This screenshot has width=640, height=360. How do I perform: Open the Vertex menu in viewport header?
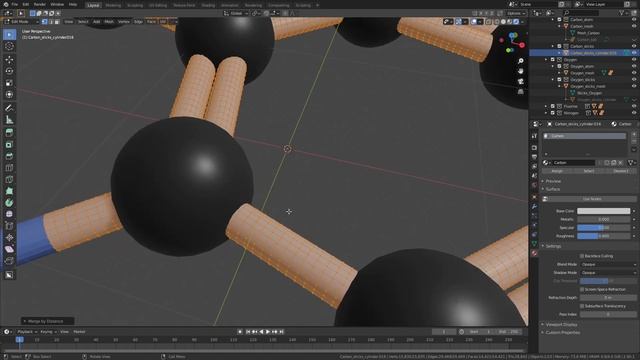tap(123, 22)
